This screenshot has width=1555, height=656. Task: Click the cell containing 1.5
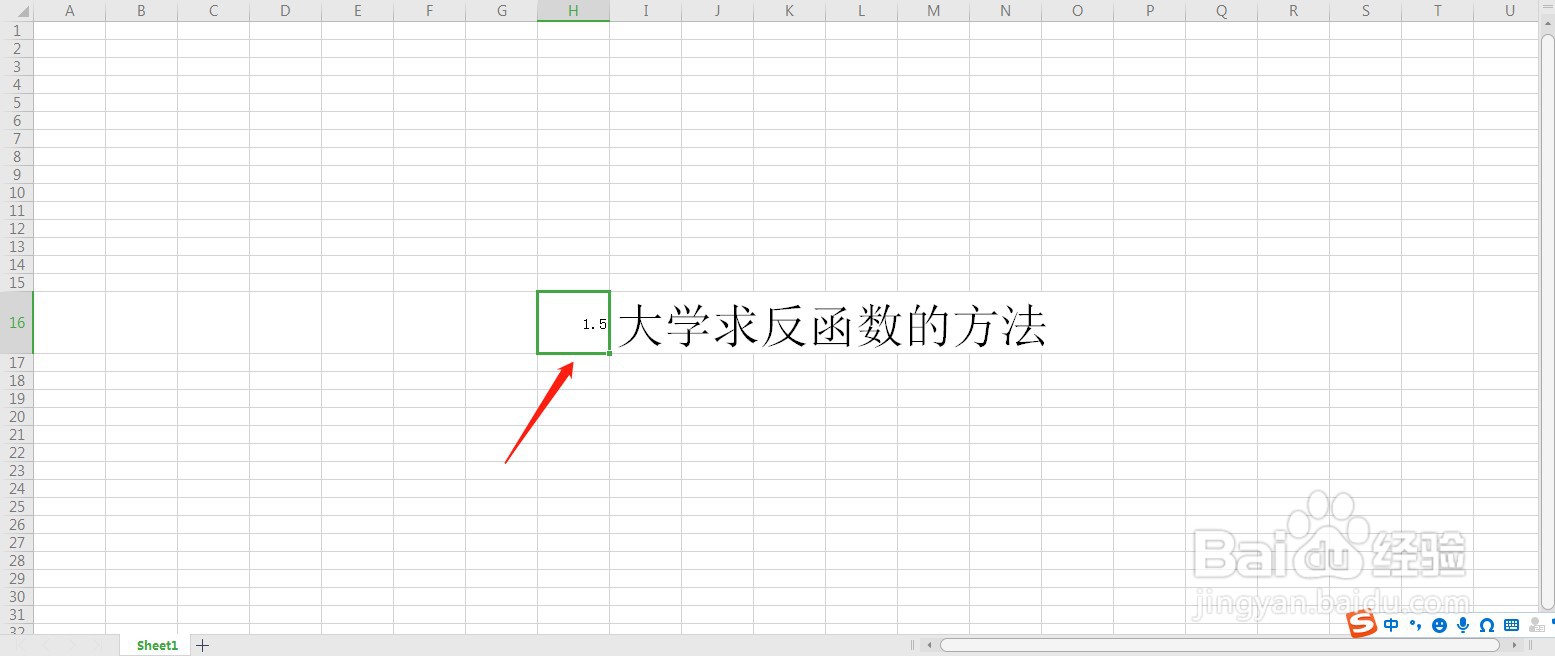pyautogui.click(x=573, y=322)
